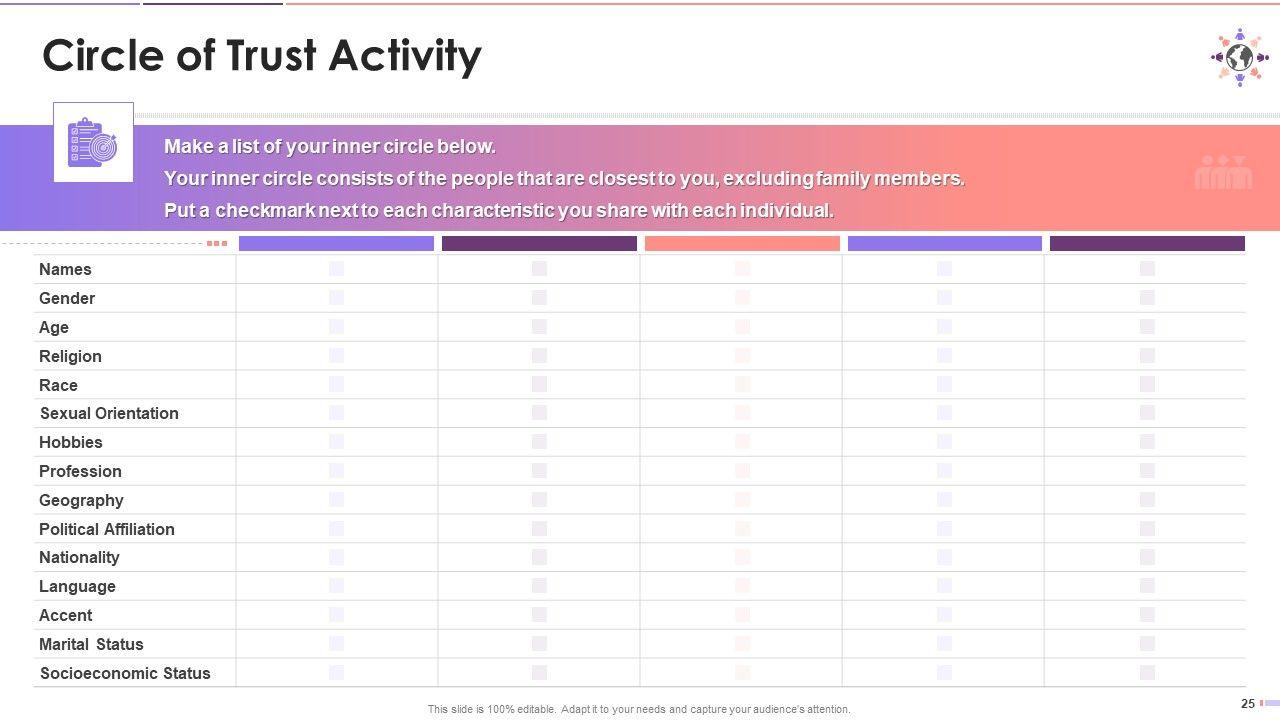This screenshot has height=720, width=1280.
Task: Click the three orange dots beside header row
Action: pos(217,243)
